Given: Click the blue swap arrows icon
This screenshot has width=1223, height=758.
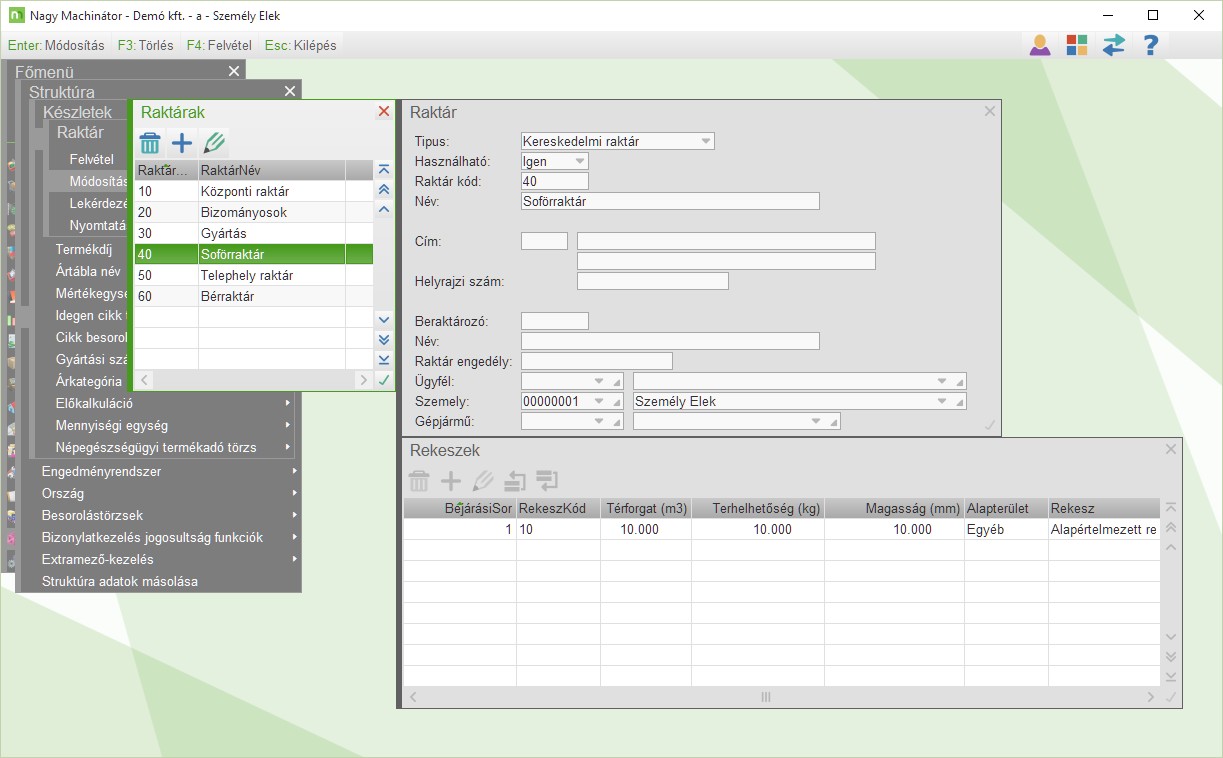Looking at the screenshot, I should coord(1114,45).
